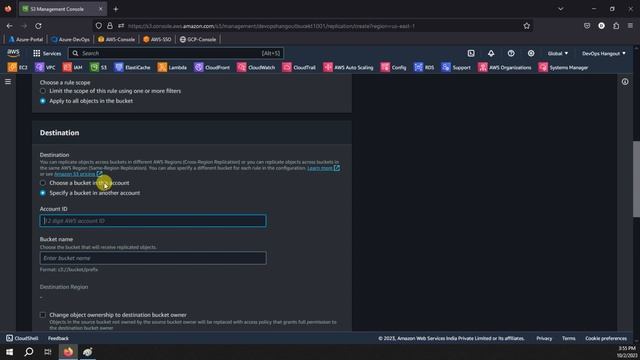Open the info panel icon on right
The width and height of the screenshot is (640, 360).
625,82
